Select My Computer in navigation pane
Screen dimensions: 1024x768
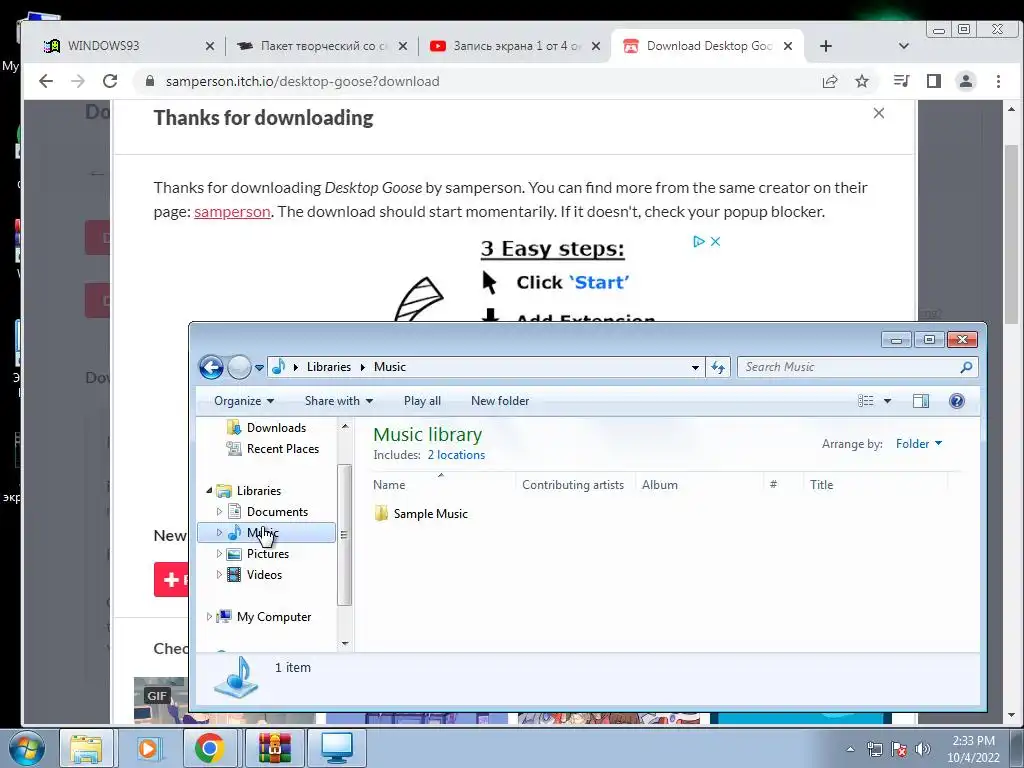(273, 616)
